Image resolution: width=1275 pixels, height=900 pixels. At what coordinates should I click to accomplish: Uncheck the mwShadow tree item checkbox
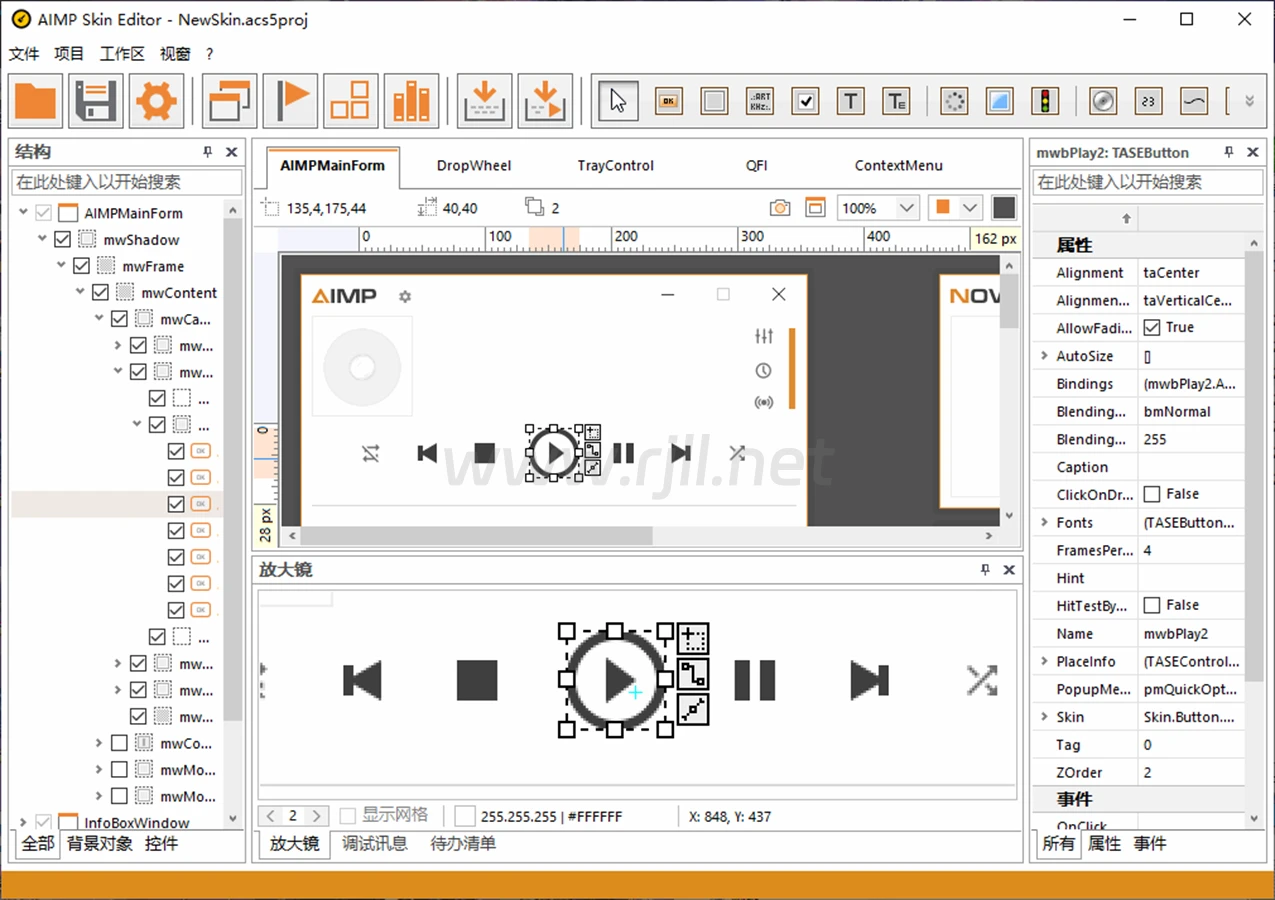pos(62,240)
